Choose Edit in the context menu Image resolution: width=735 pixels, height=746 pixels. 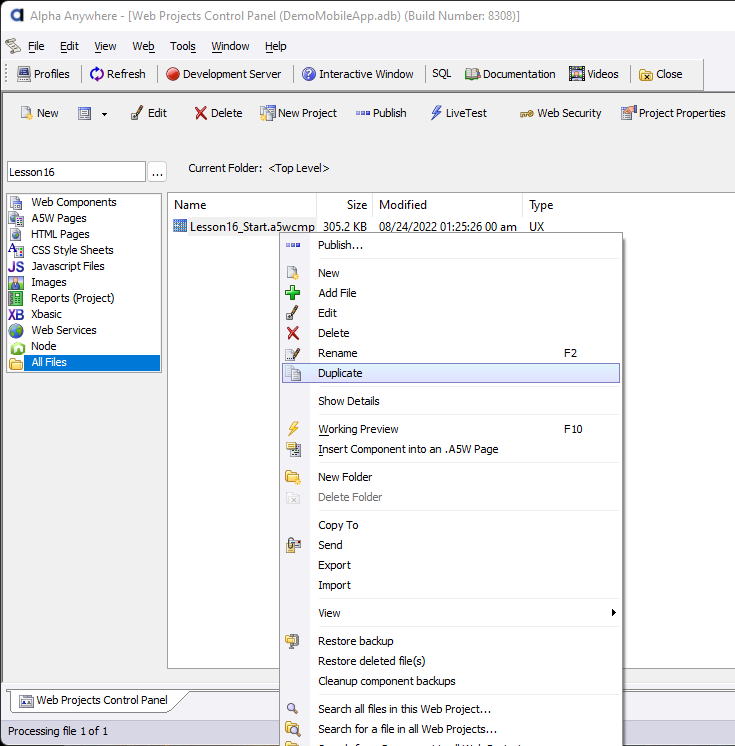click(x=451, y=313)
